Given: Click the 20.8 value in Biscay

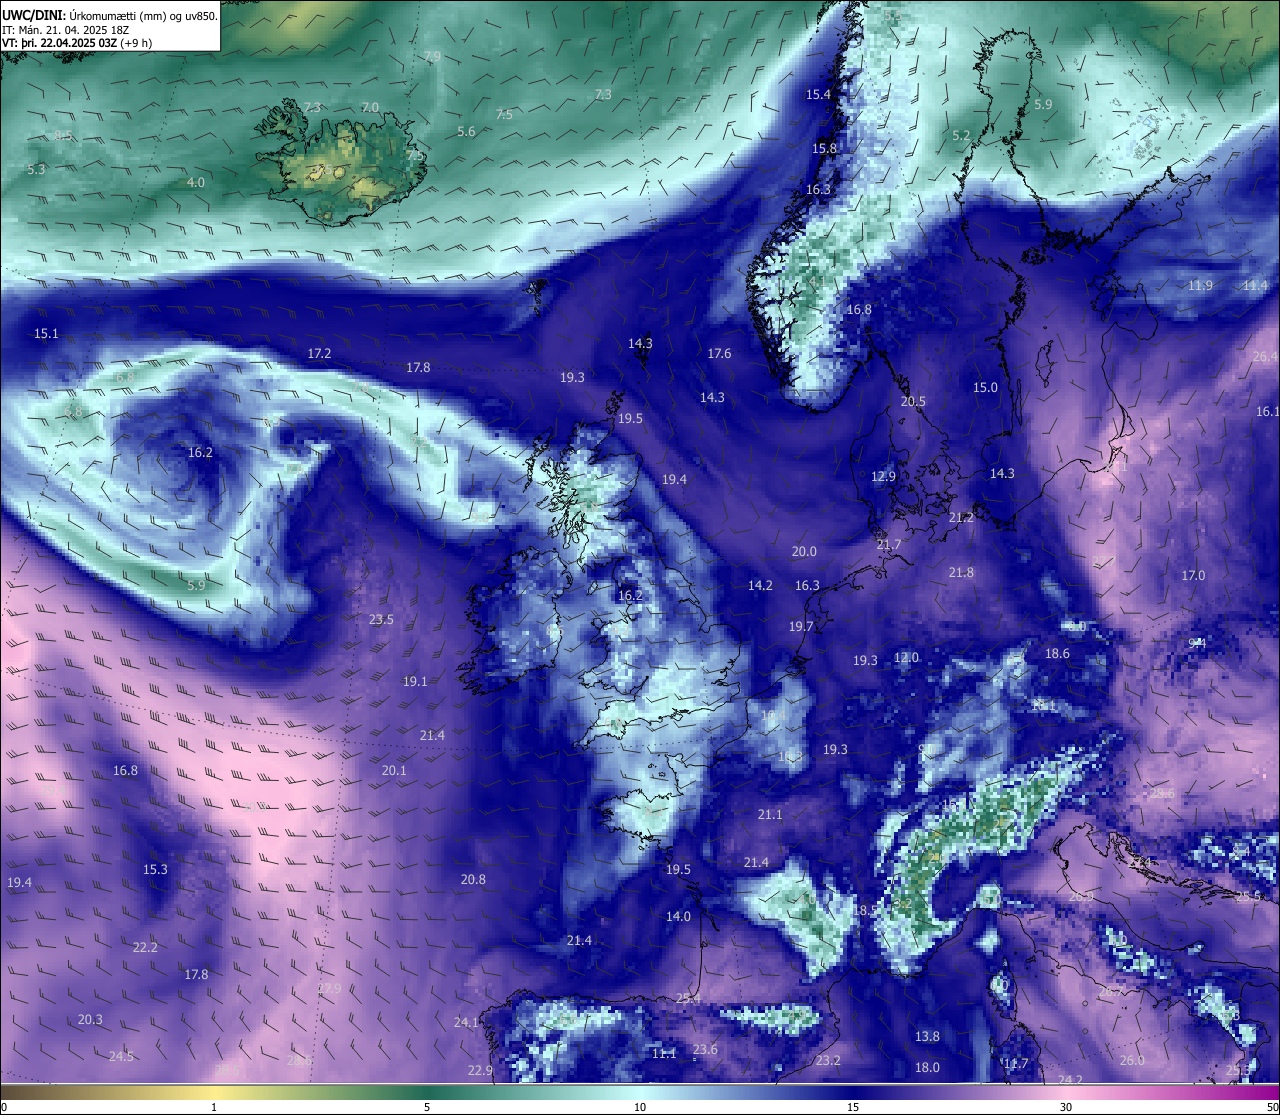Looking at the screenshot, I should coord(473,880).
